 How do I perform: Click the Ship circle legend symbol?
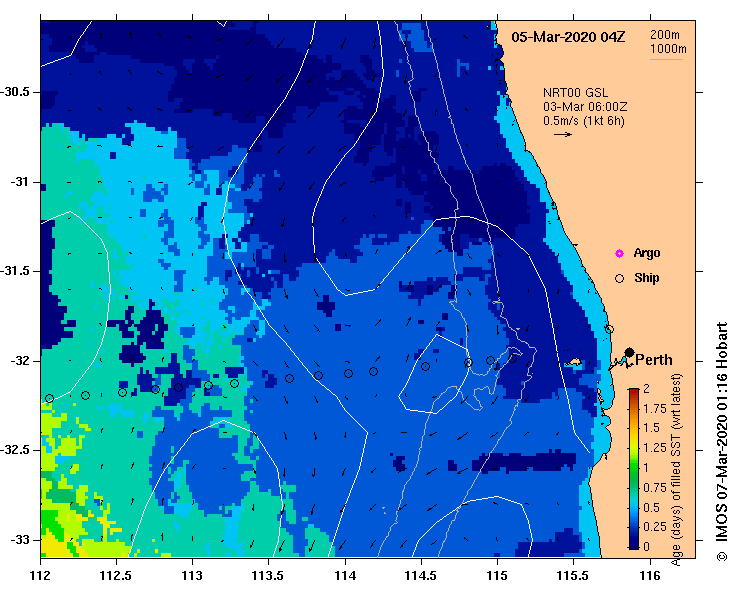[619, 279]
